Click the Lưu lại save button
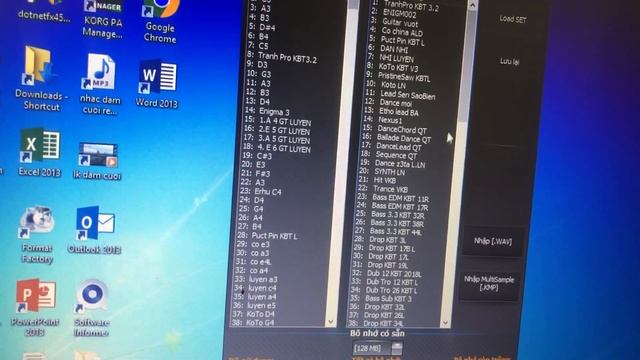The height and width of the screenshot is (360, 640). [509, 61]
